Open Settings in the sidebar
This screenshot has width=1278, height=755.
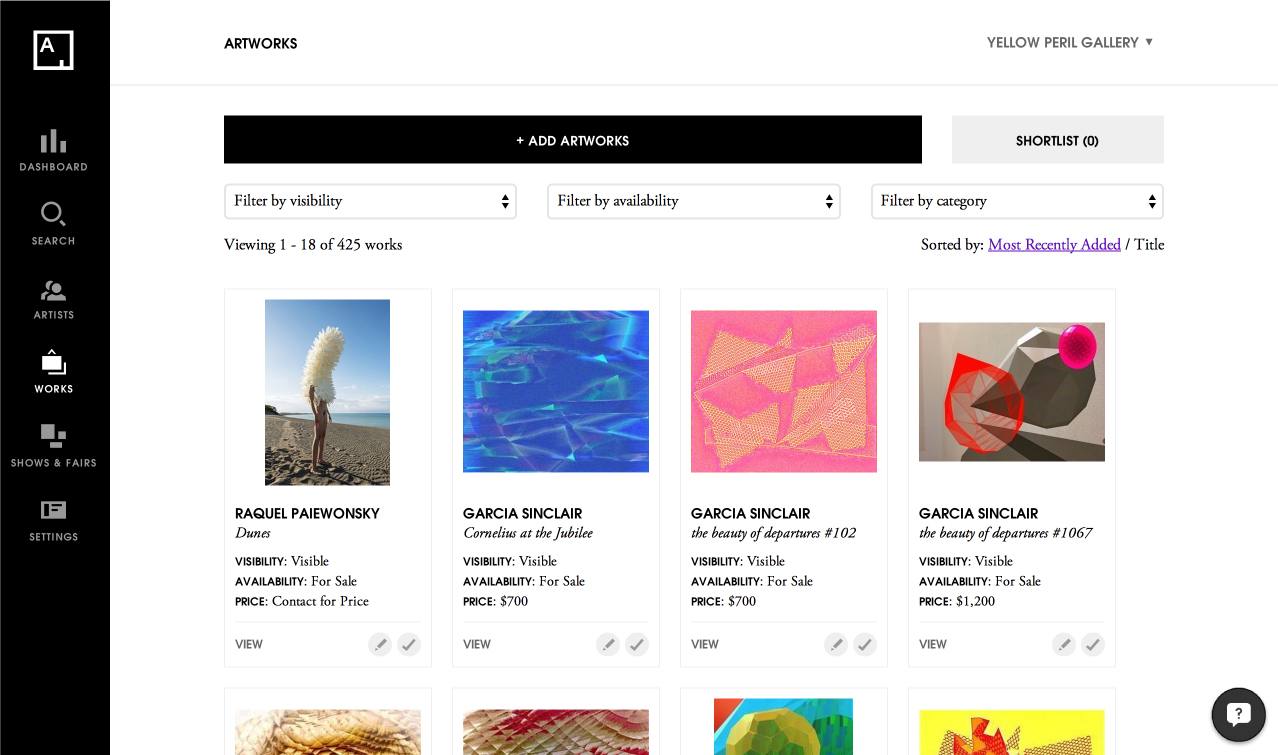(54, 520)
